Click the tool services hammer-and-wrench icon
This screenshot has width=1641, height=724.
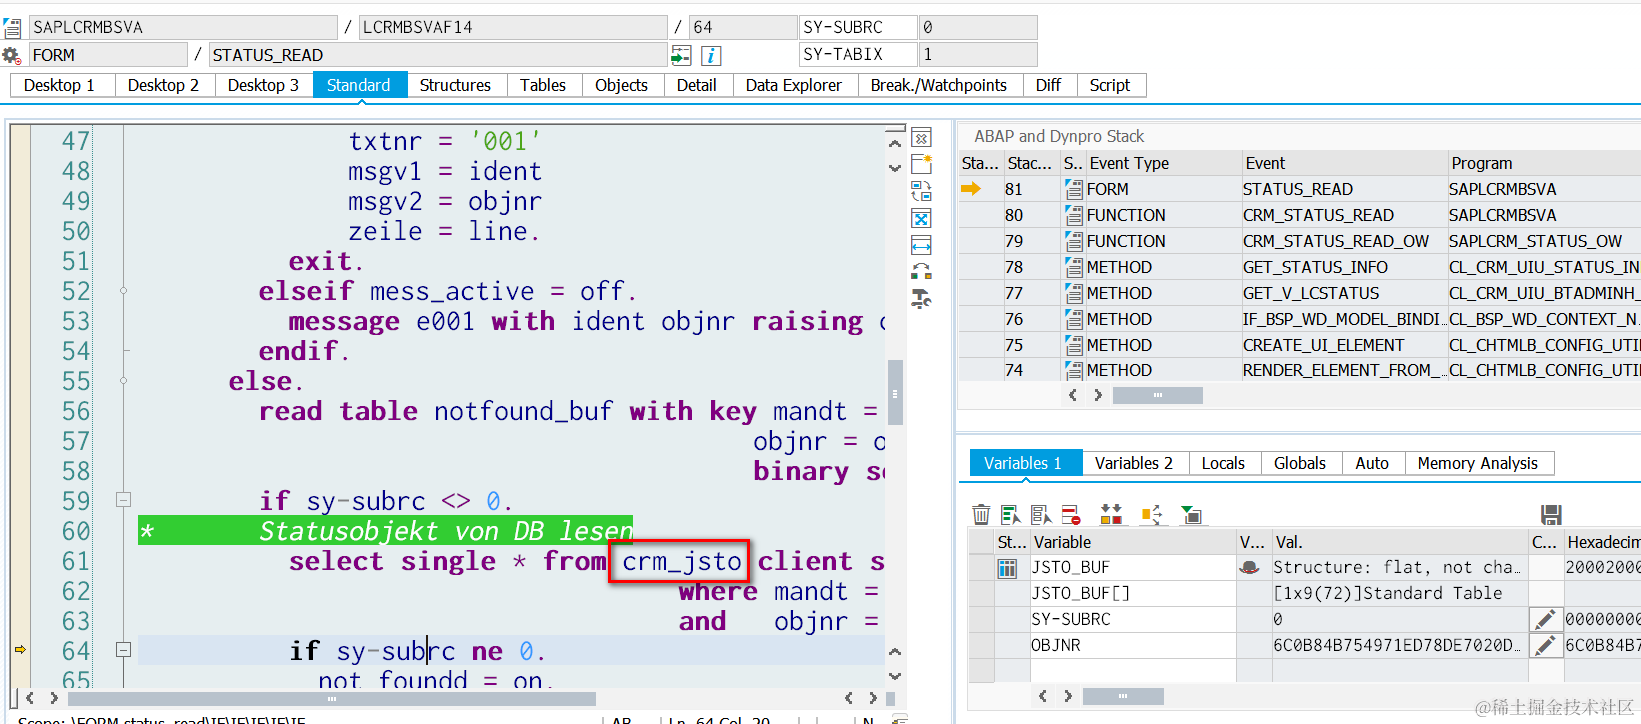click(921, 298)
